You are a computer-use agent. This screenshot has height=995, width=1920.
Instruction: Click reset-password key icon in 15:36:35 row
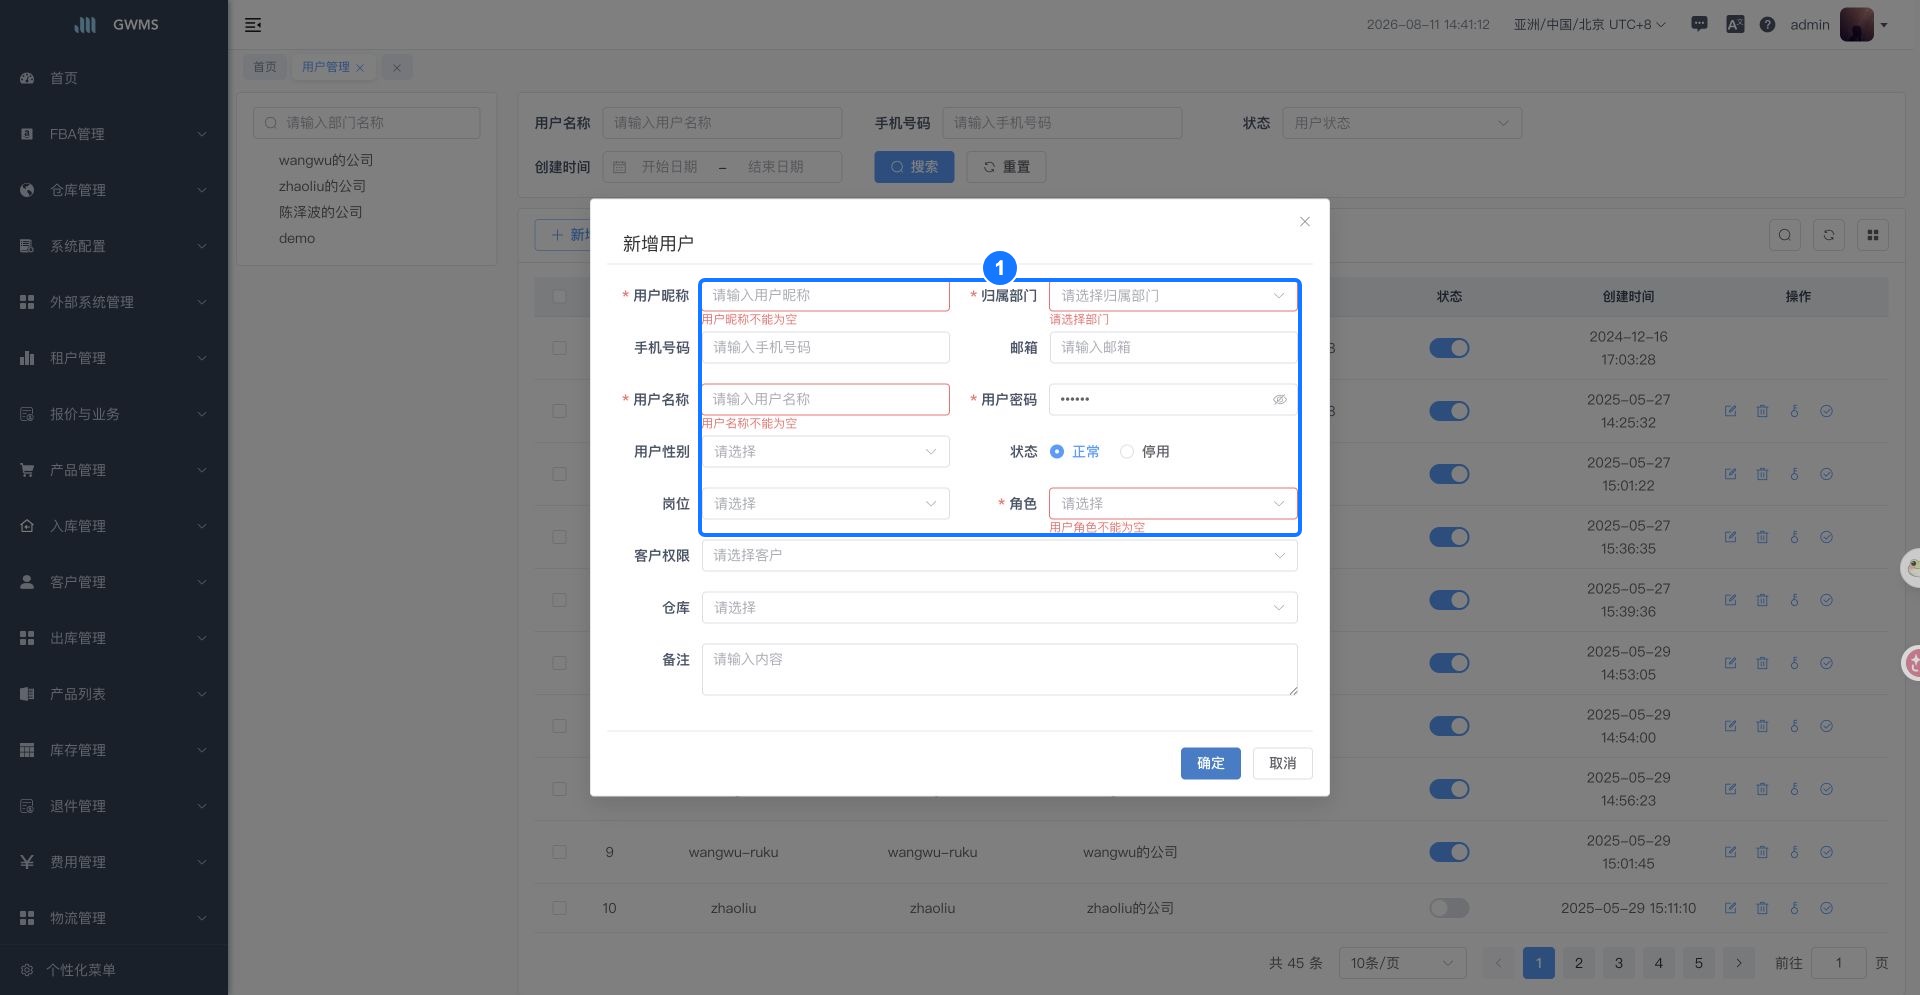coord(1794,537)
